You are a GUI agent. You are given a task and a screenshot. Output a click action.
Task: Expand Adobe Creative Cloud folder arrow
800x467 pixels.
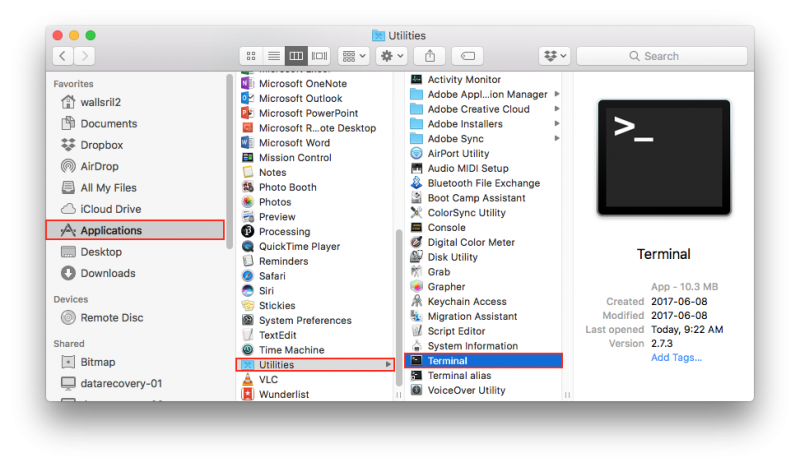[x=557, y=109]
